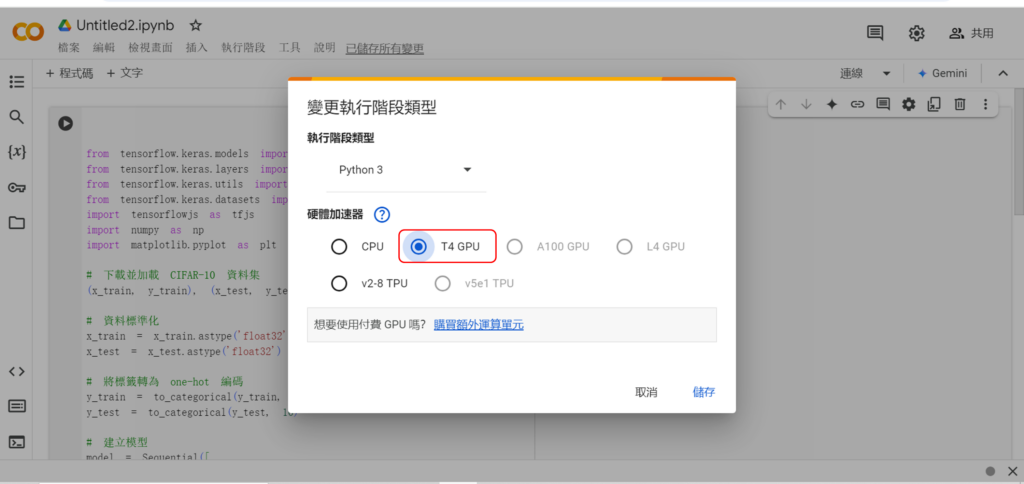Open the 工具 menu

click(290, 48)
